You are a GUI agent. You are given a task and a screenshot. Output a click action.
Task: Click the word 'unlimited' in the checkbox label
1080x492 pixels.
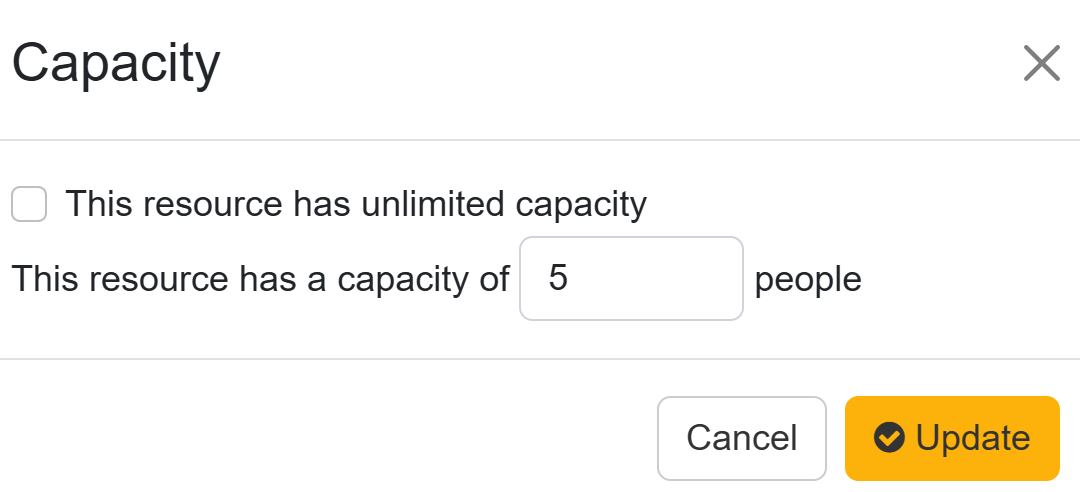point(432,205)
